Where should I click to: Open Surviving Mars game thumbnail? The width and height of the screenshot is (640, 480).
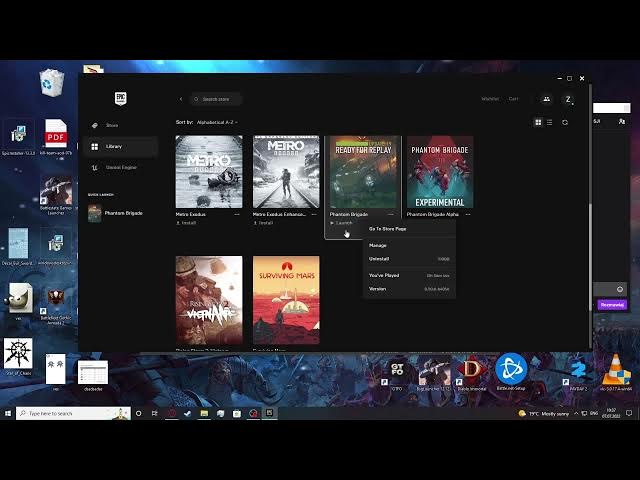click(286, 300)
